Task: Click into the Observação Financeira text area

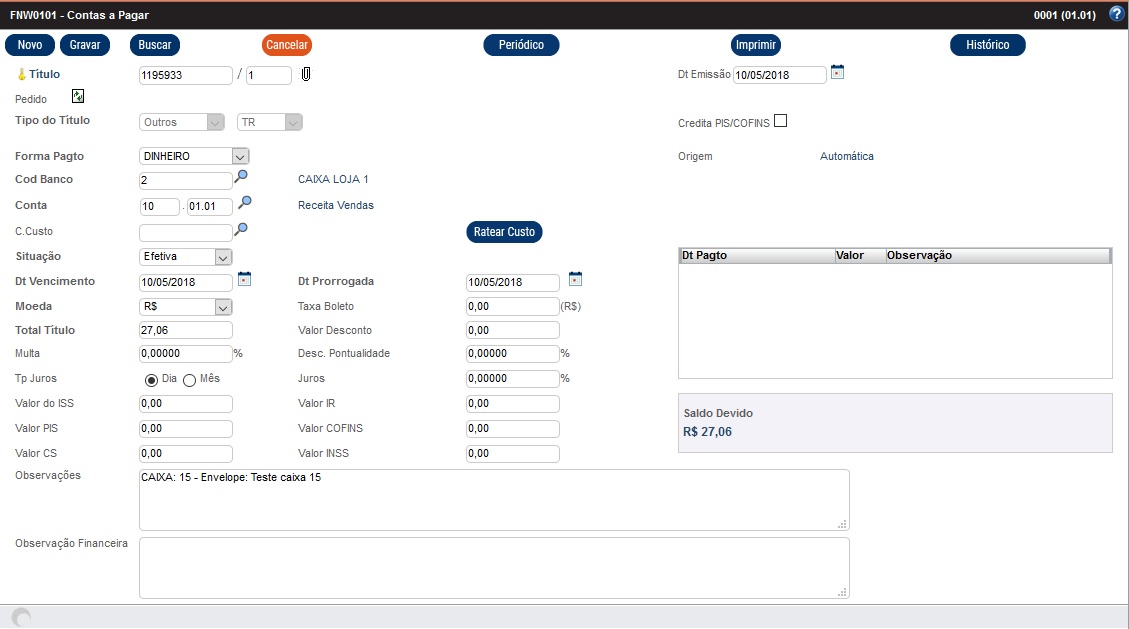Action: pos(494,567)
